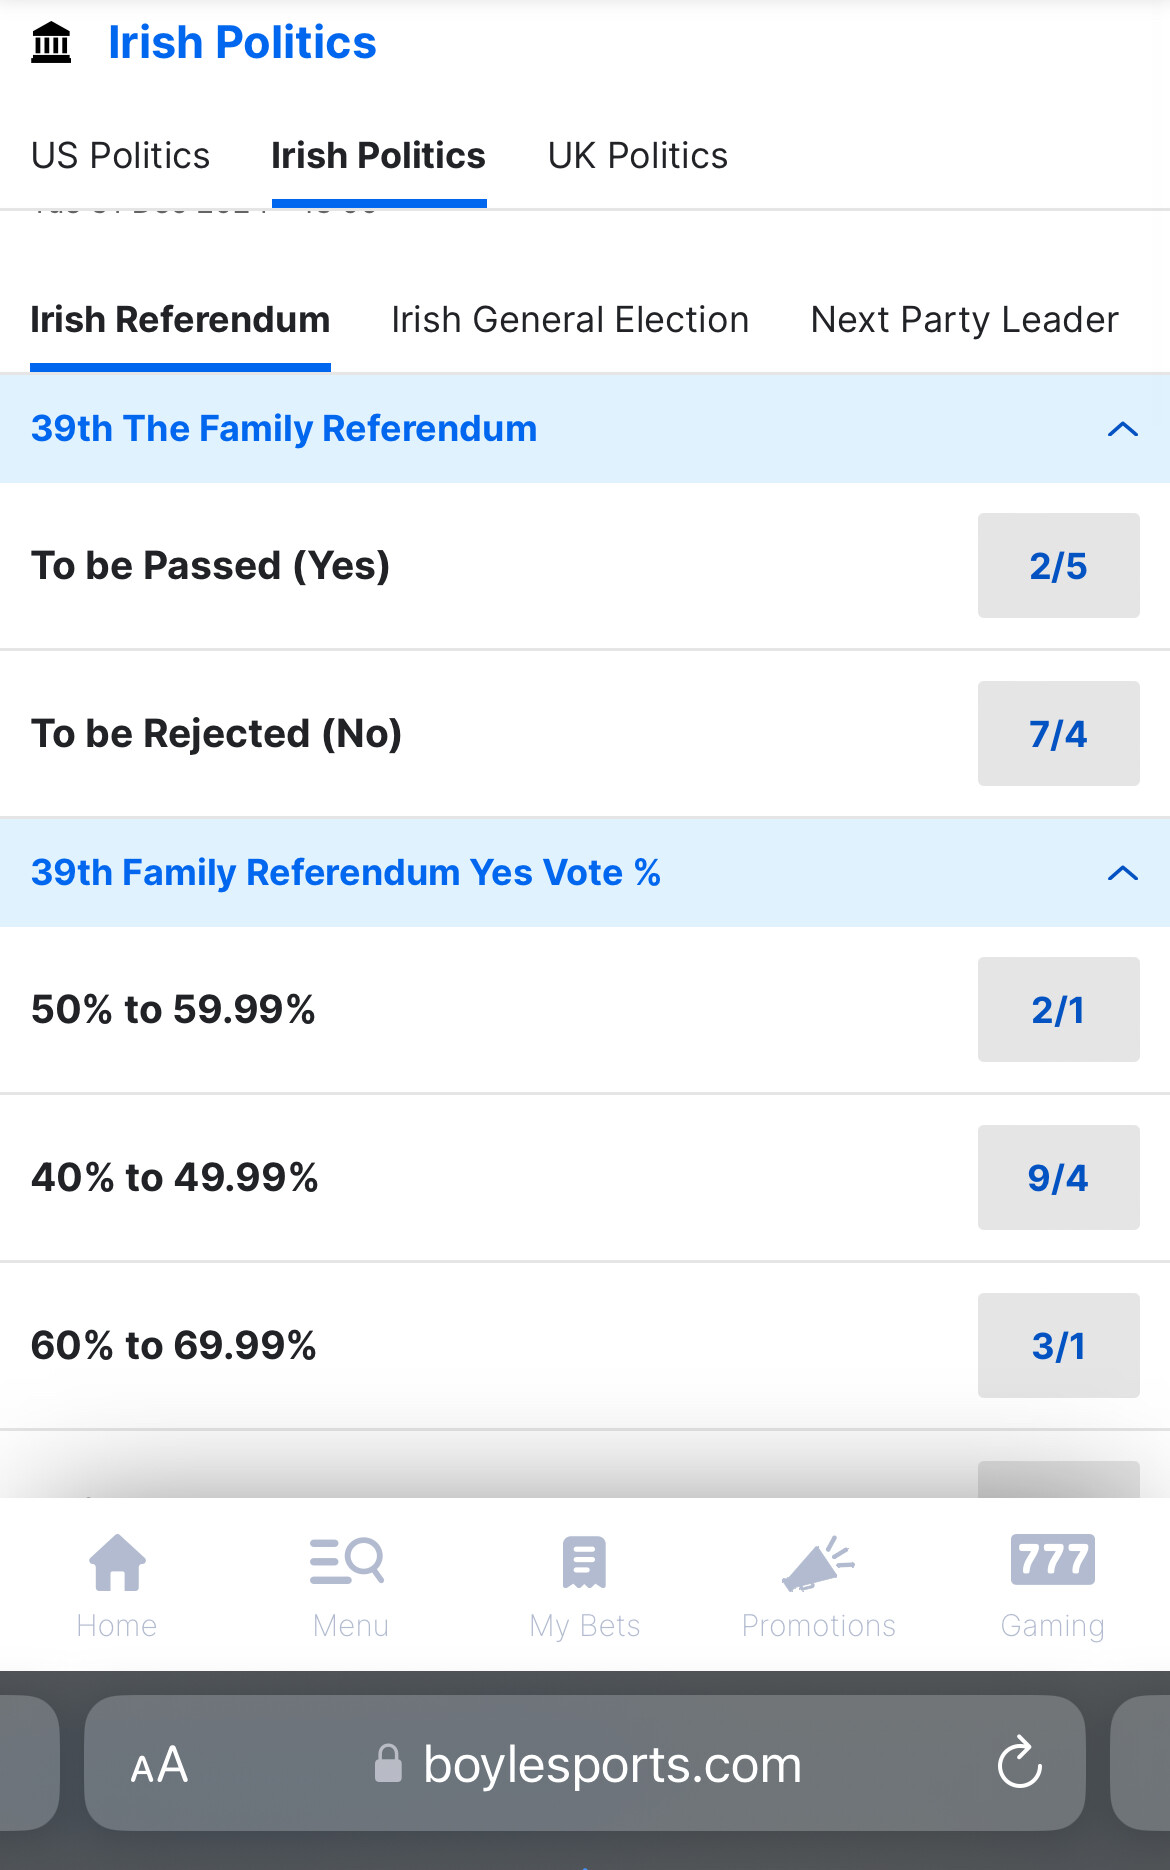The height and width of the screenshot is (1870, 1170).
Task: Pick 9/4 odds for 40% to 49.99%
Action: point(1058,1178)
